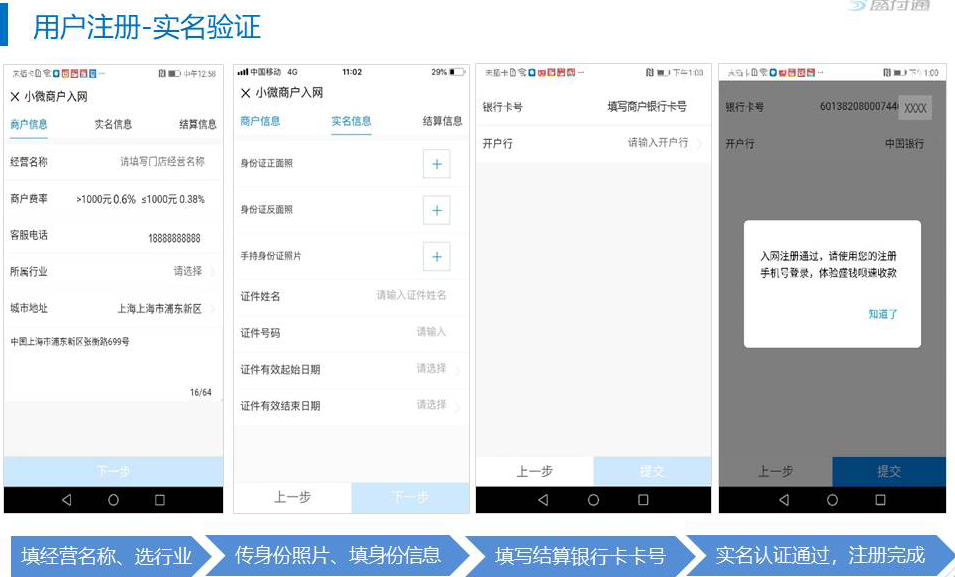955x577 pixels.
Task: Tap 知道了 to dismiss the registration dialog
Action: coord(884,313)
